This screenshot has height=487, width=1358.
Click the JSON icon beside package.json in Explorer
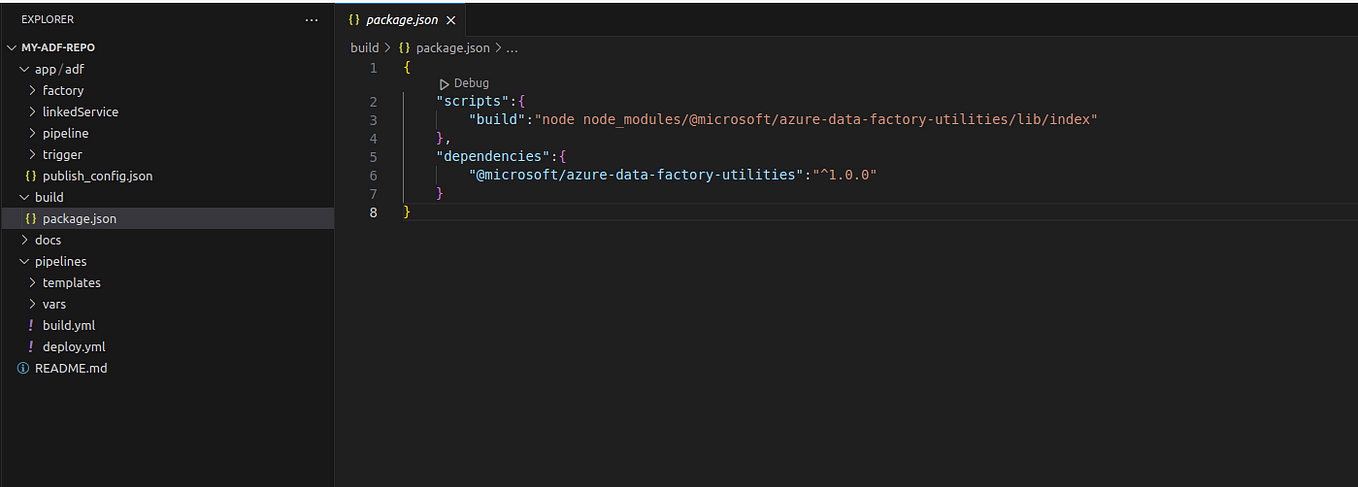[x=31, y=219]
